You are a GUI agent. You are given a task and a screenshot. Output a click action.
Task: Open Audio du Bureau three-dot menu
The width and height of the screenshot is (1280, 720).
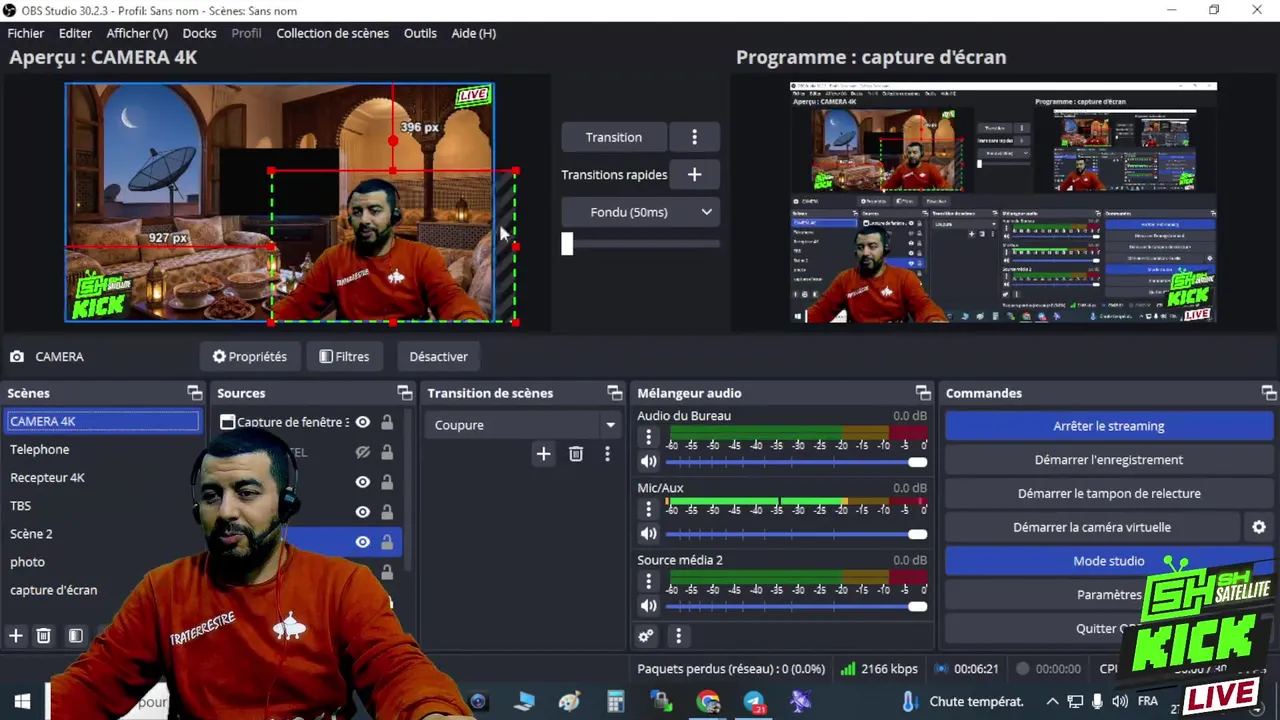click(x=648, y=437)
